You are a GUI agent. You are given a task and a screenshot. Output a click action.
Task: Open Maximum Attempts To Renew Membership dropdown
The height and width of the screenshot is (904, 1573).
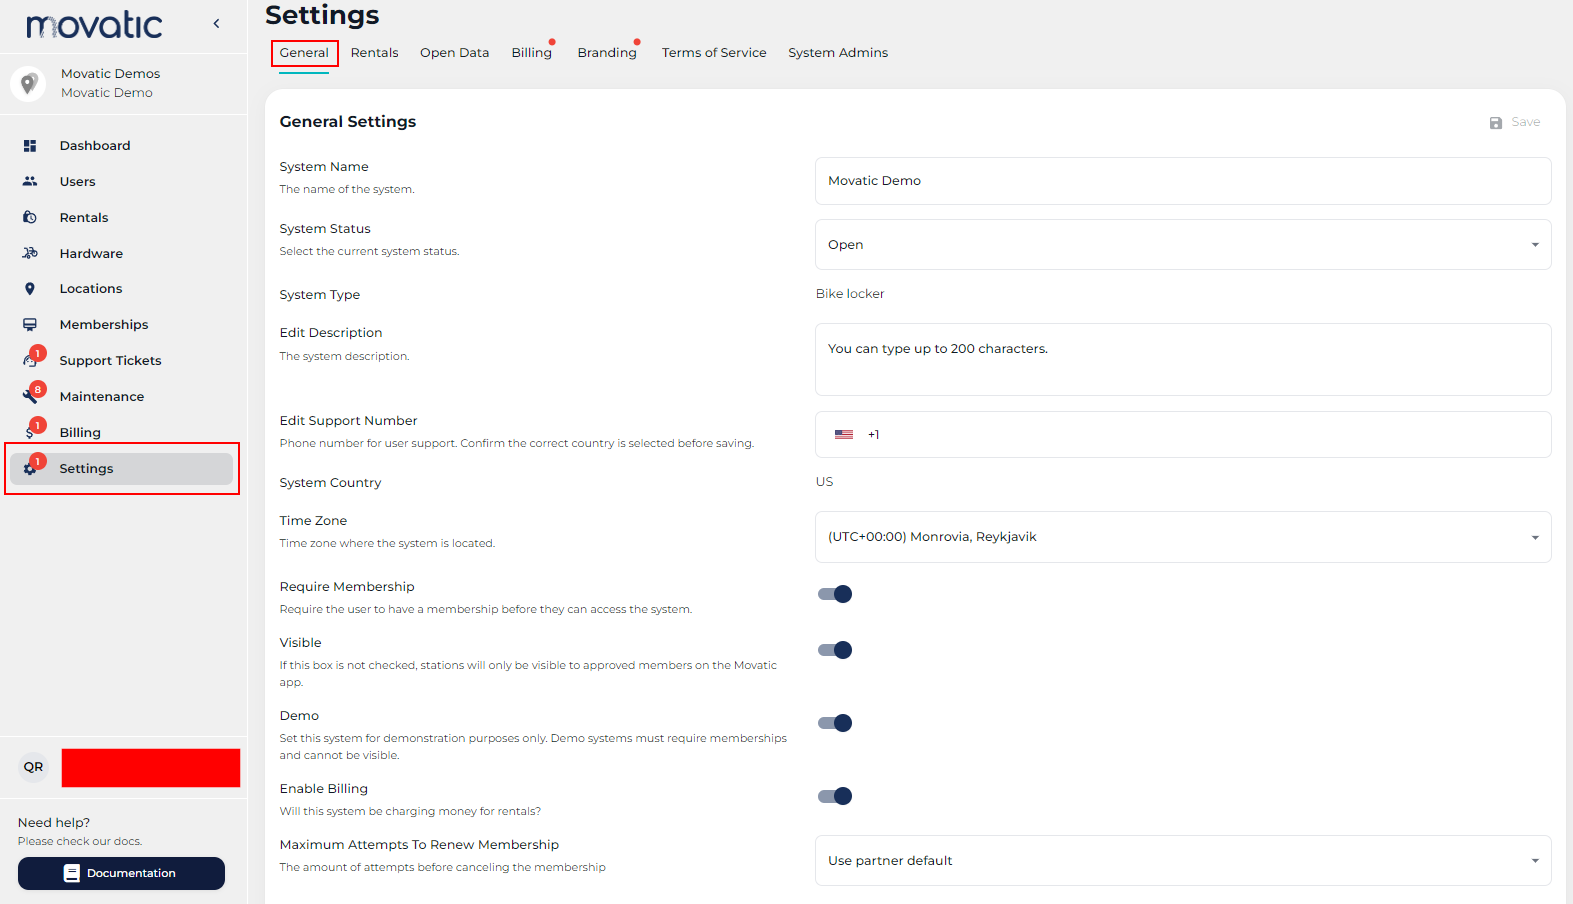[1182, 861]
